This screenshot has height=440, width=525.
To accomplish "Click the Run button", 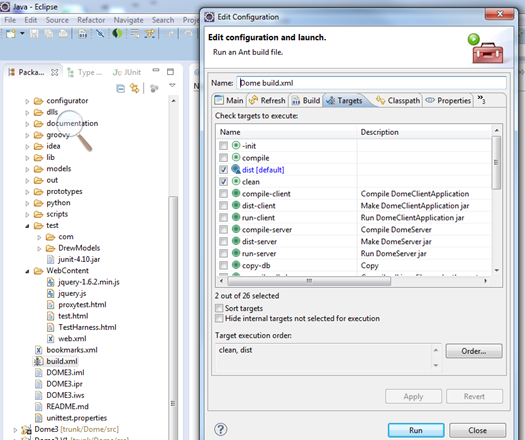I will (x=416, y=430).
